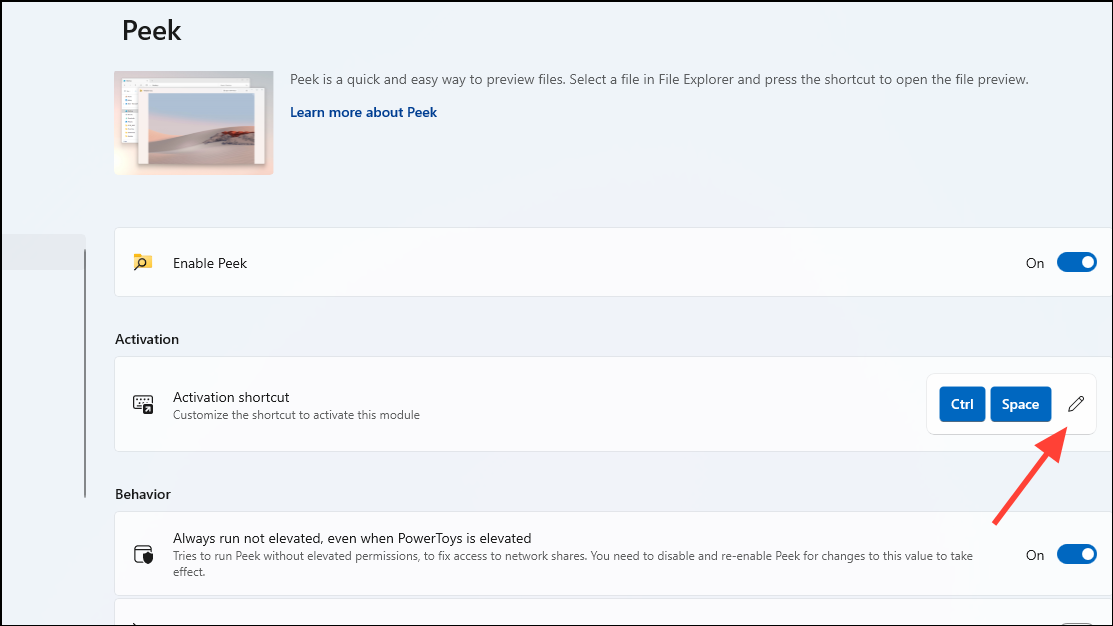
Task: Click the sidebar vertical scrollbar
Action: [85, 373]
